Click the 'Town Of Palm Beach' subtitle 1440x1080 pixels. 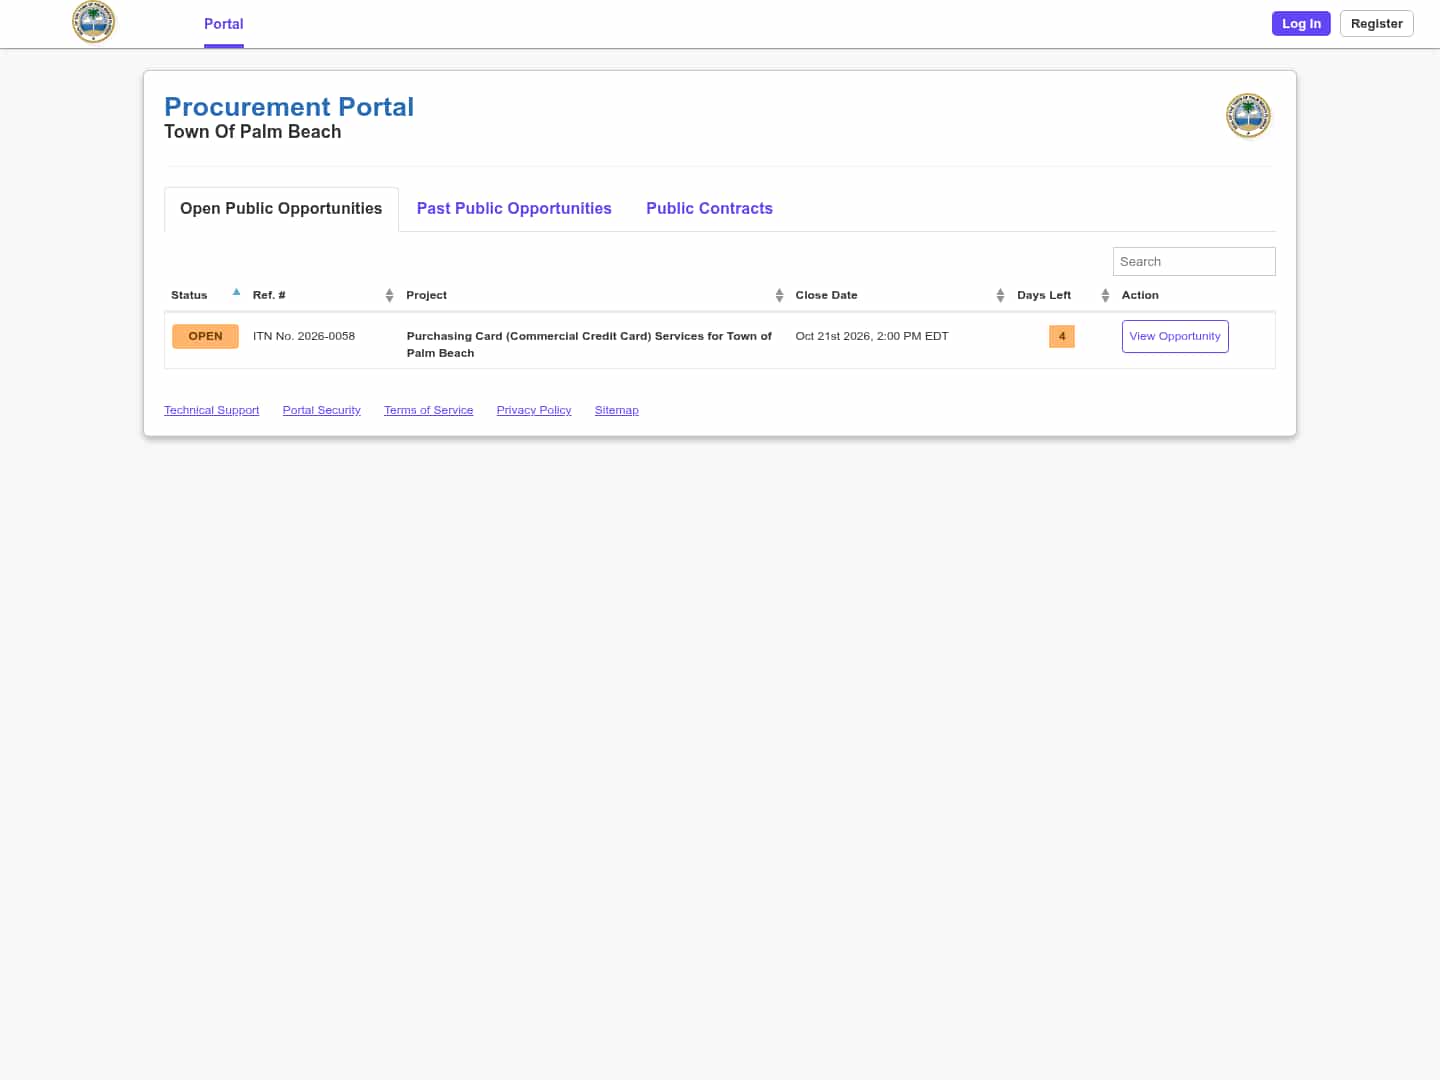[252, 132]
